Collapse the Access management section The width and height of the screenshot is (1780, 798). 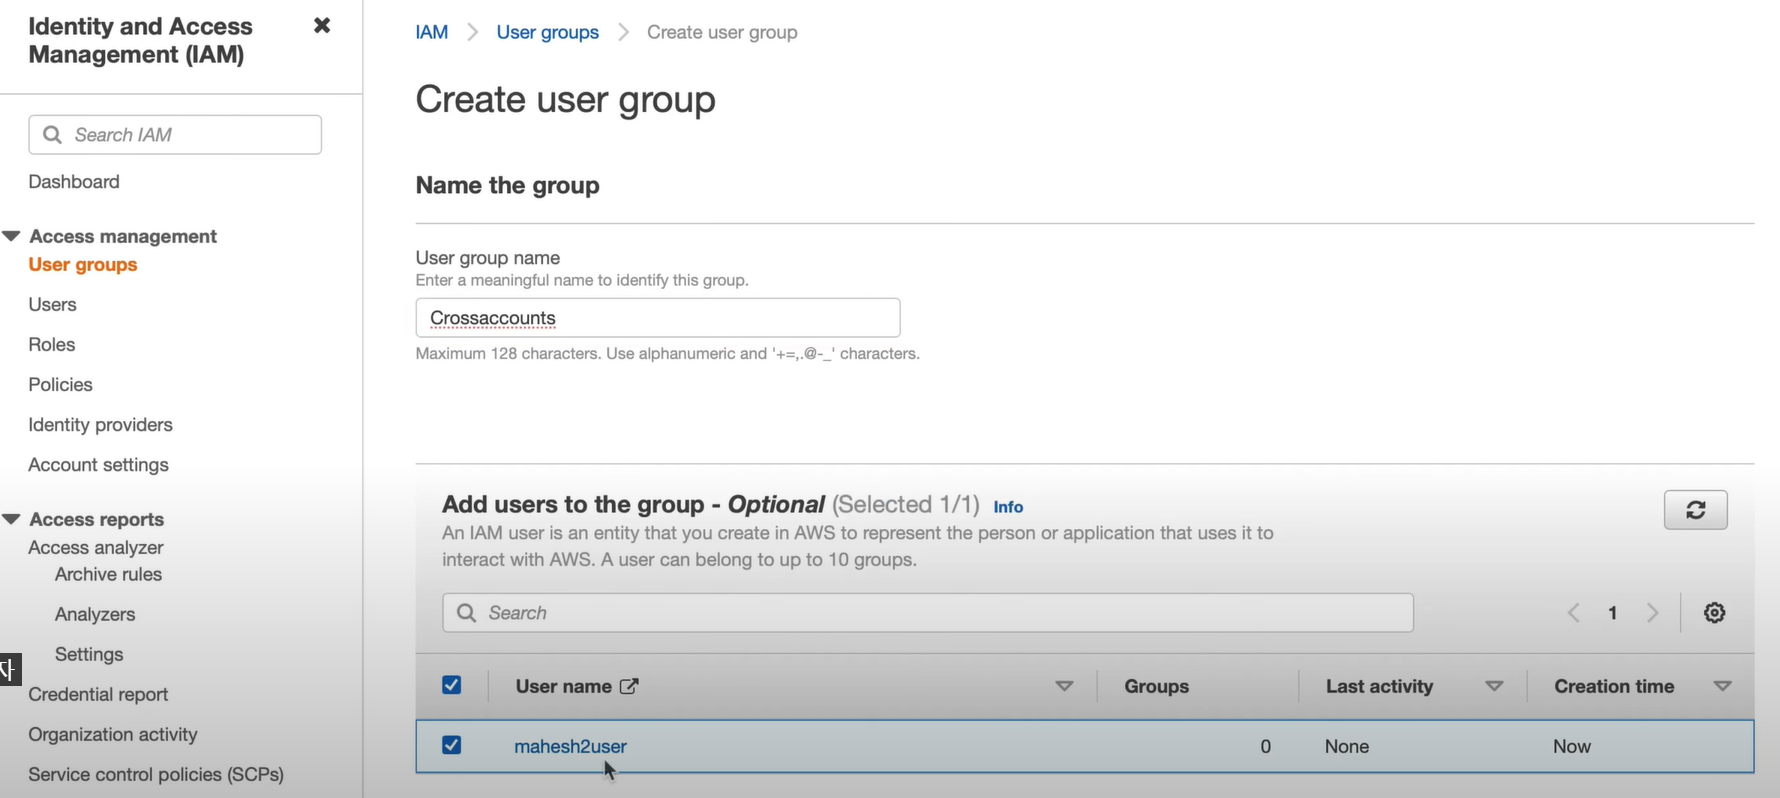point(12,236)
